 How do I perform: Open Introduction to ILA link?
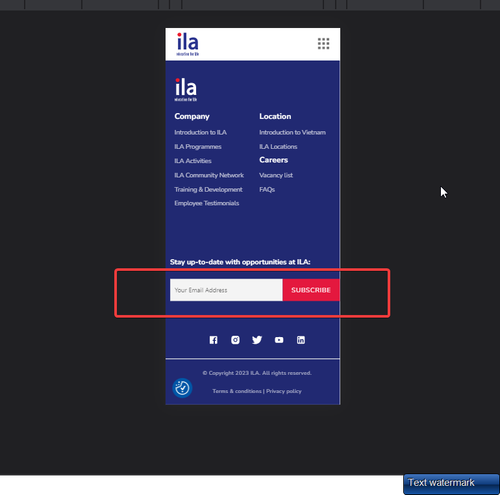point(200,132)
